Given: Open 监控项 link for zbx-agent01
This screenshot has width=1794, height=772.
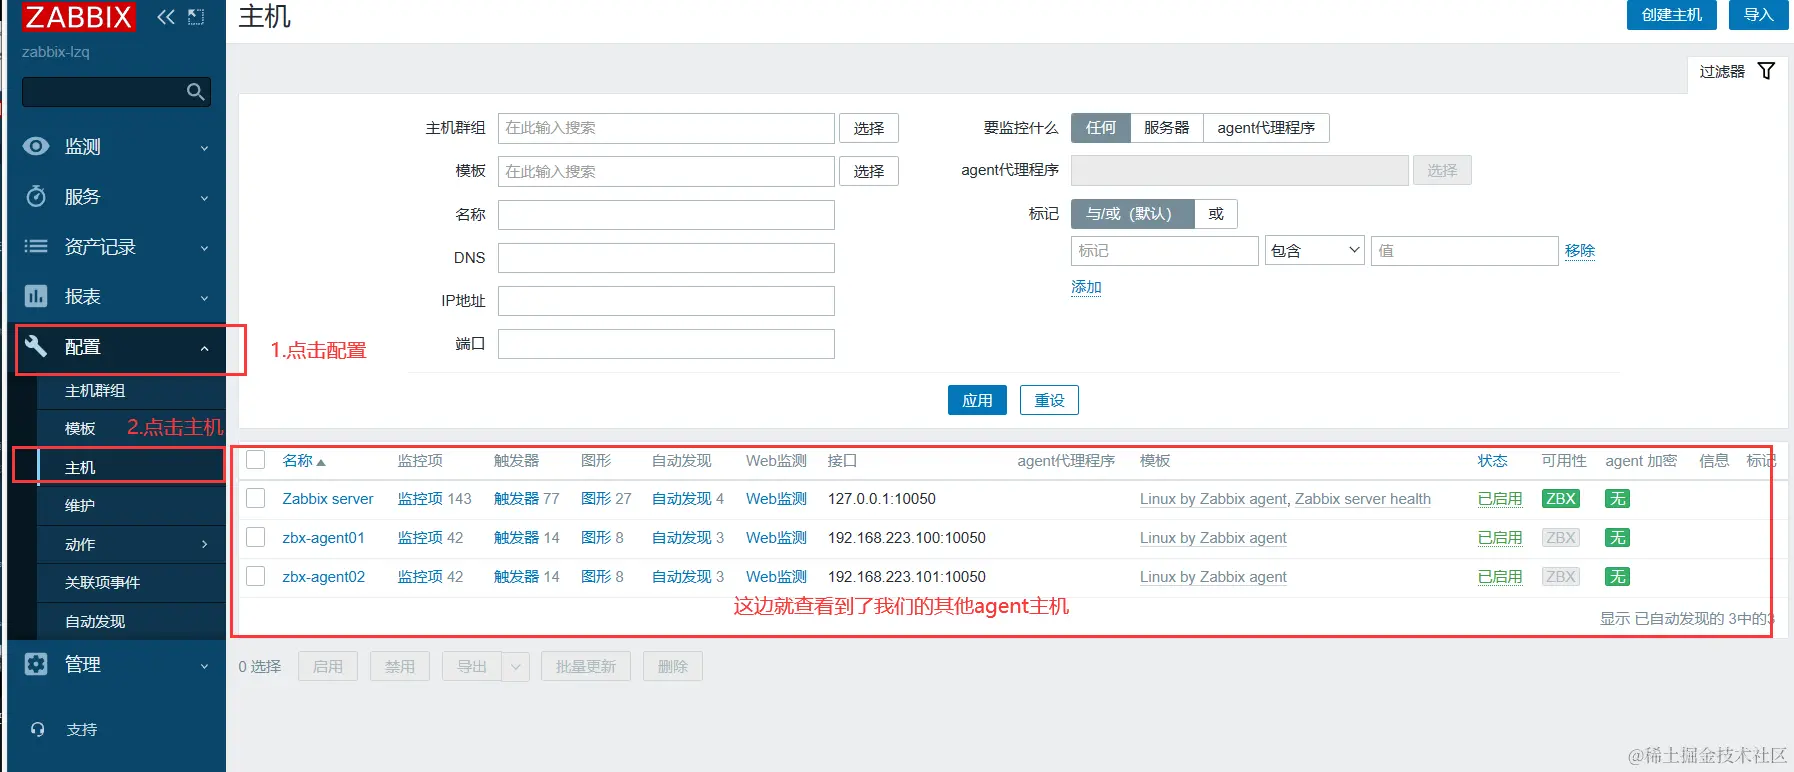Looking at the screenshot, I should [x=420, y=538].
